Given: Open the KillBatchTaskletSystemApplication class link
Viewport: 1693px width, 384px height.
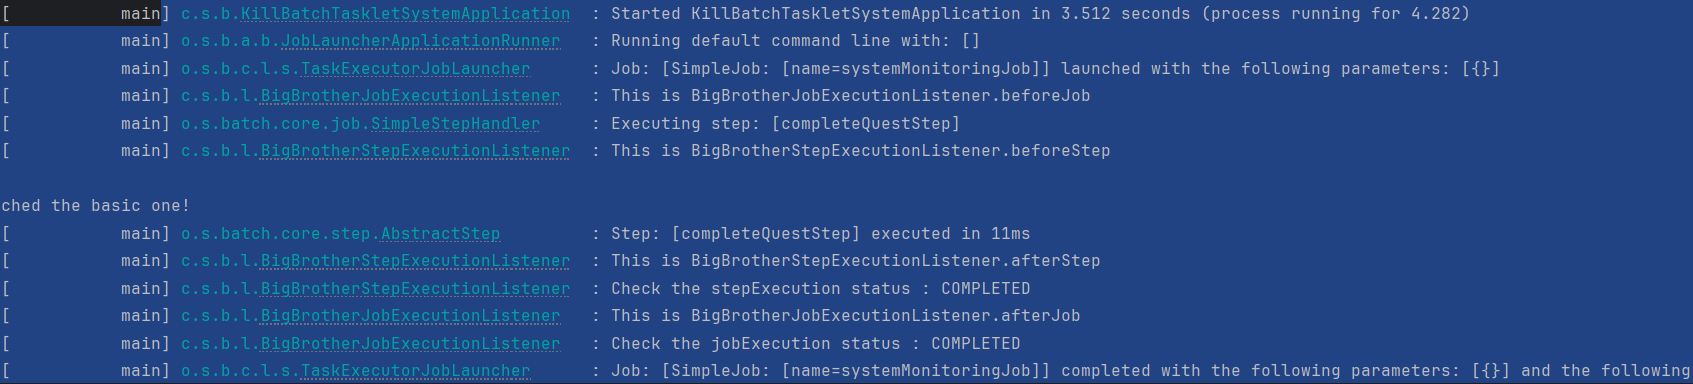Looking at the screenshot, I should point(405,14).
